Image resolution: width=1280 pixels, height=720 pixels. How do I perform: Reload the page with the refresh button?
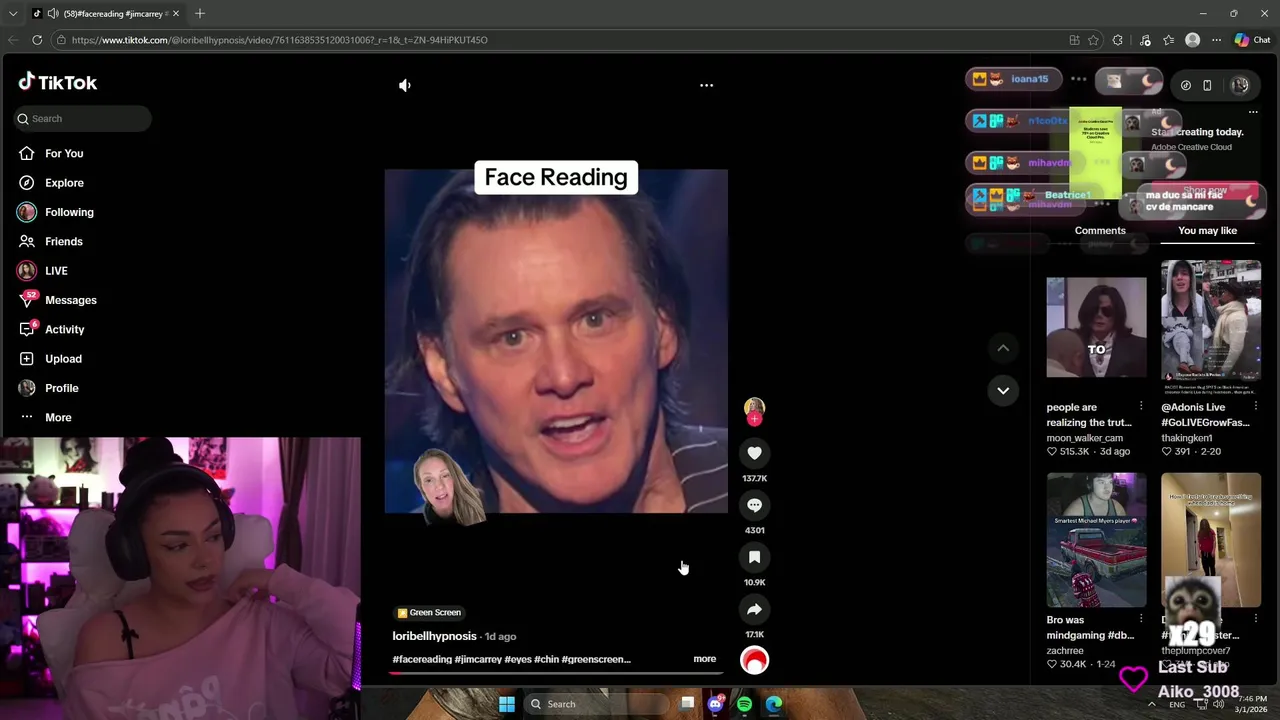tap(37, 40)
